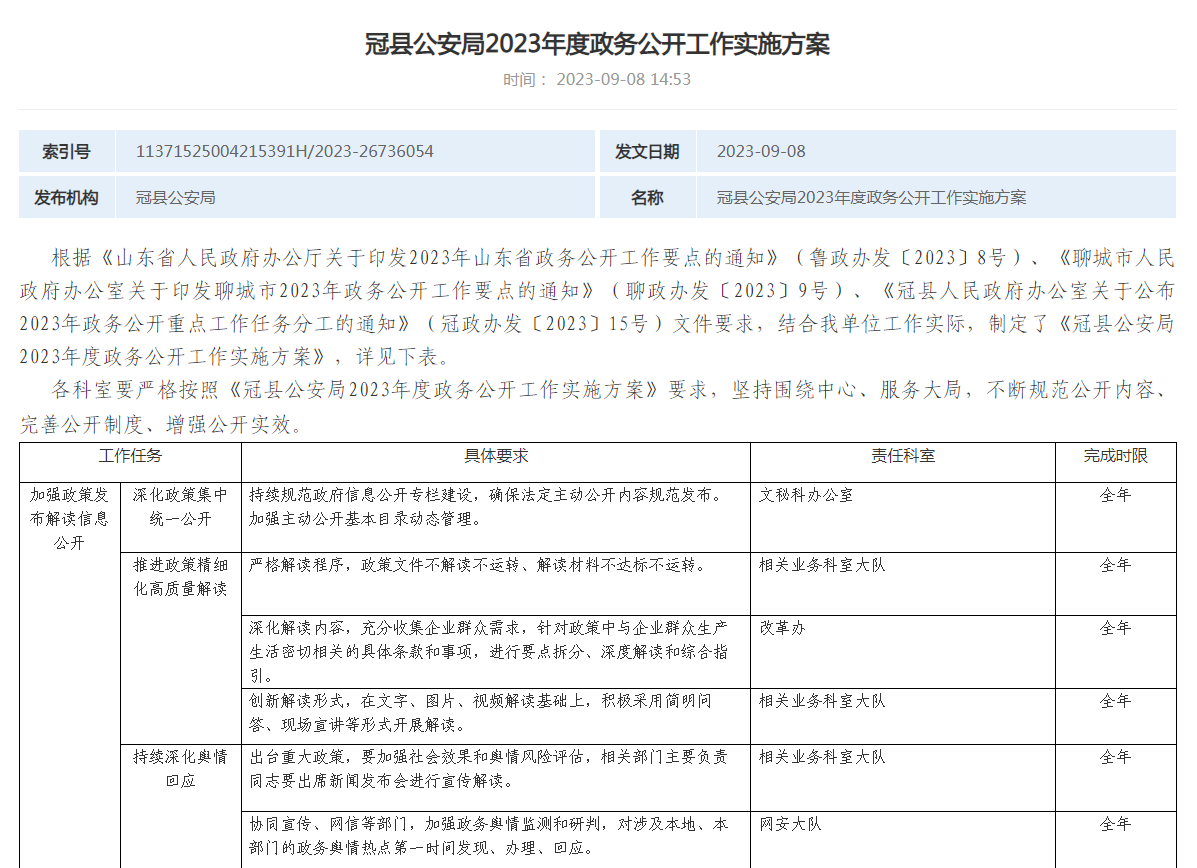Select 相关业务科室大队 in the 严格解读程序 row
This screenshot has width=1197, height=868.
(x=822, y=565)
